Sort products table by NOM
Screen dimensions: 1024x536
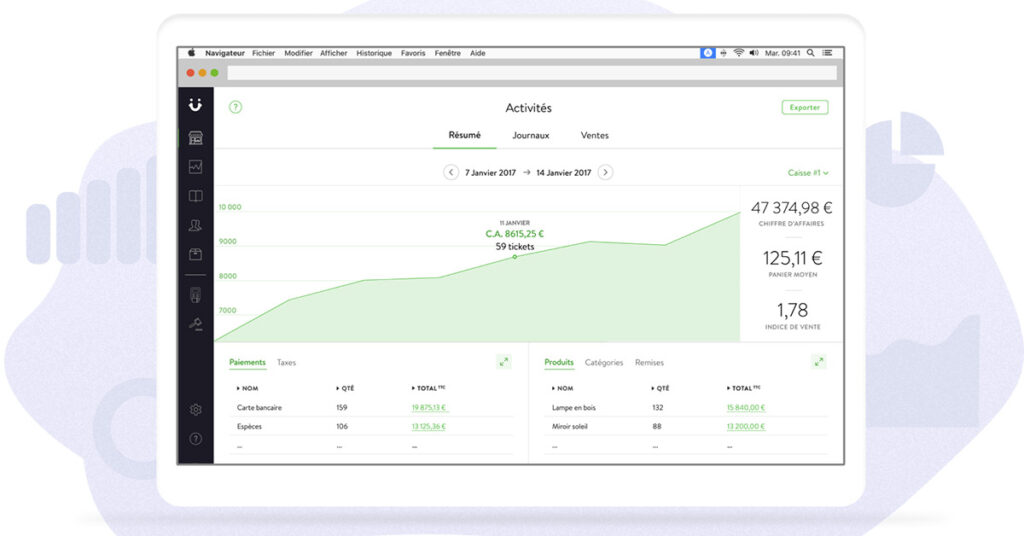point(562,388)
